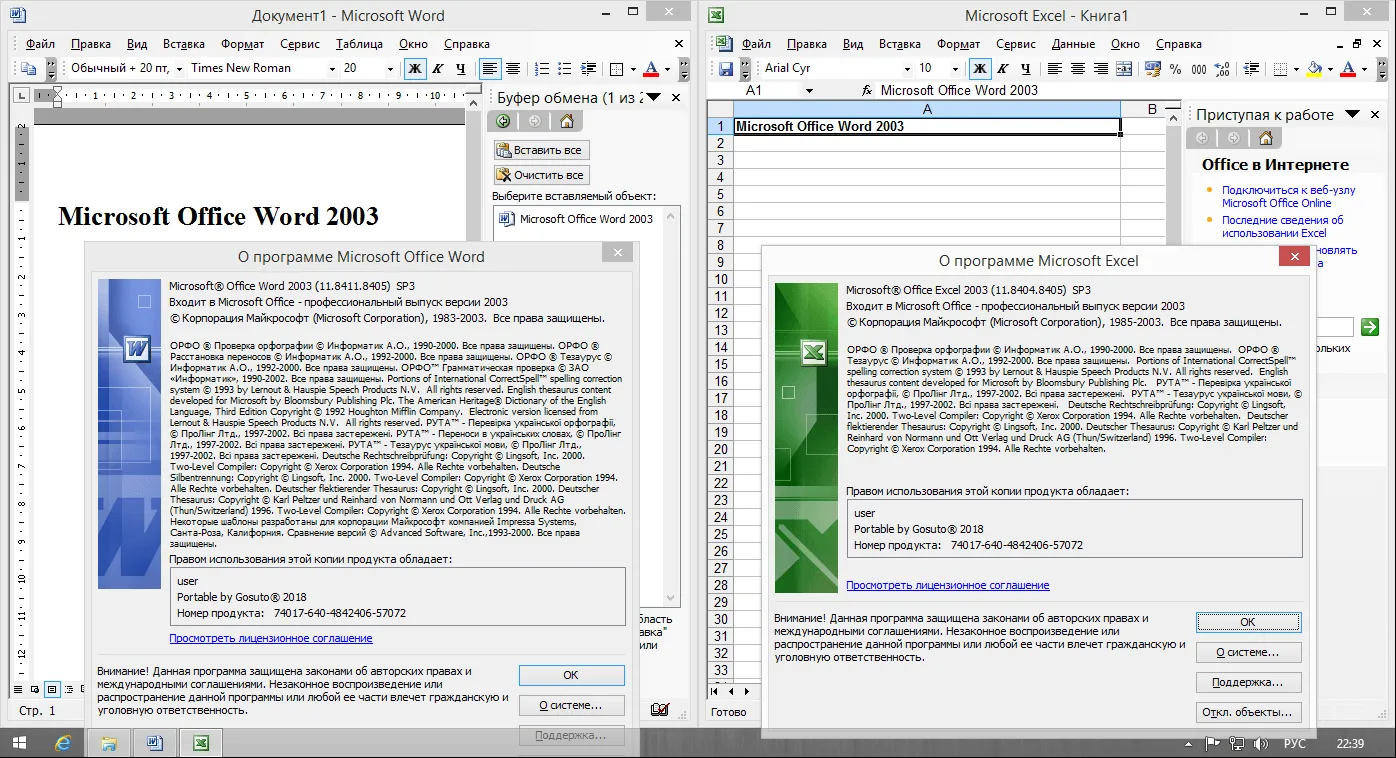The image size is (1396, 758).
Task: Expand the Excel Name Box dropdown
Action: pyautogui.click(x=809, y=90)
